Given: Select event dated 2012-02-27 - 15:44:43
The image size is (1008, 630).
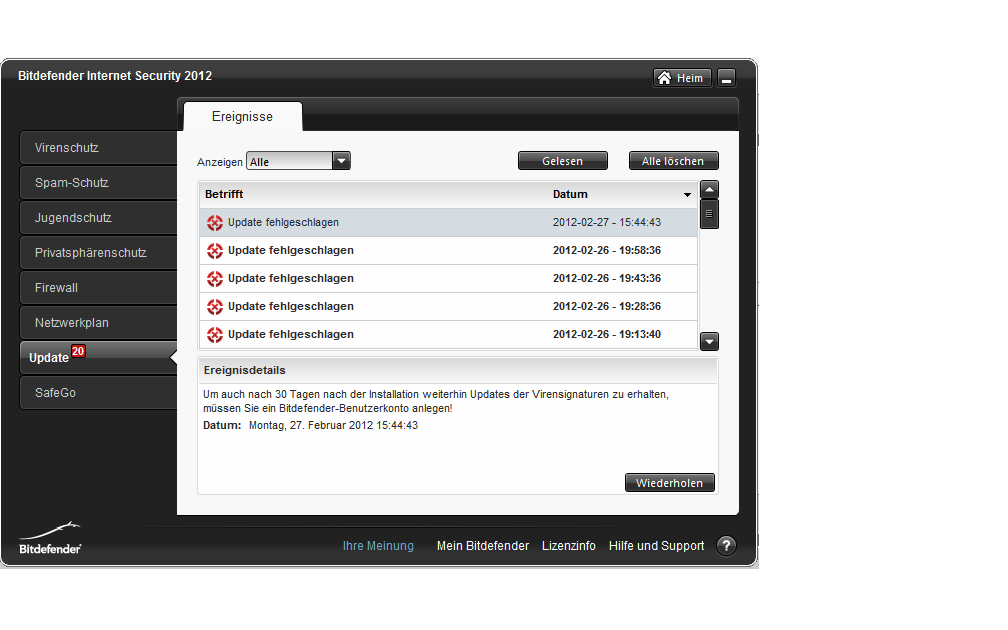Looking at the screenshot, I should (448, 222).
